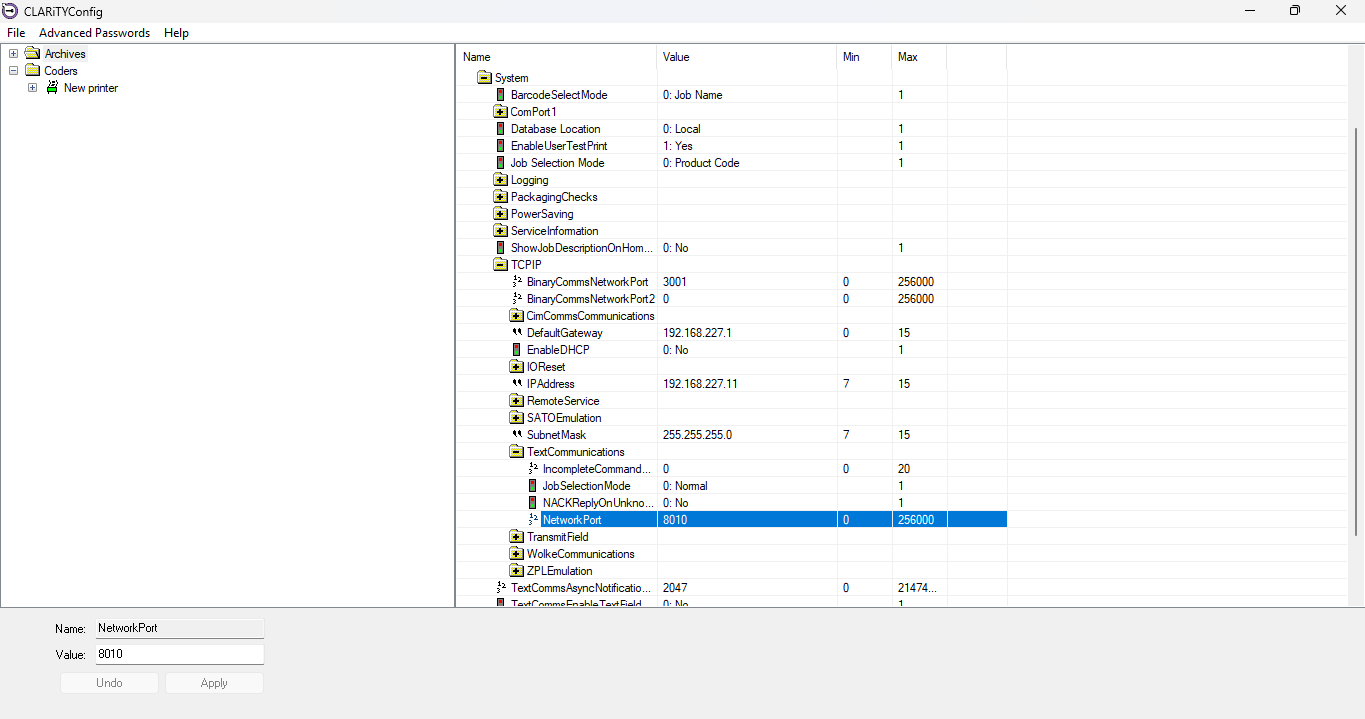Expand the Archives tree in left panel
Image resolution: width=1365 pixels, height=719 pixels.
pos(14,54)
